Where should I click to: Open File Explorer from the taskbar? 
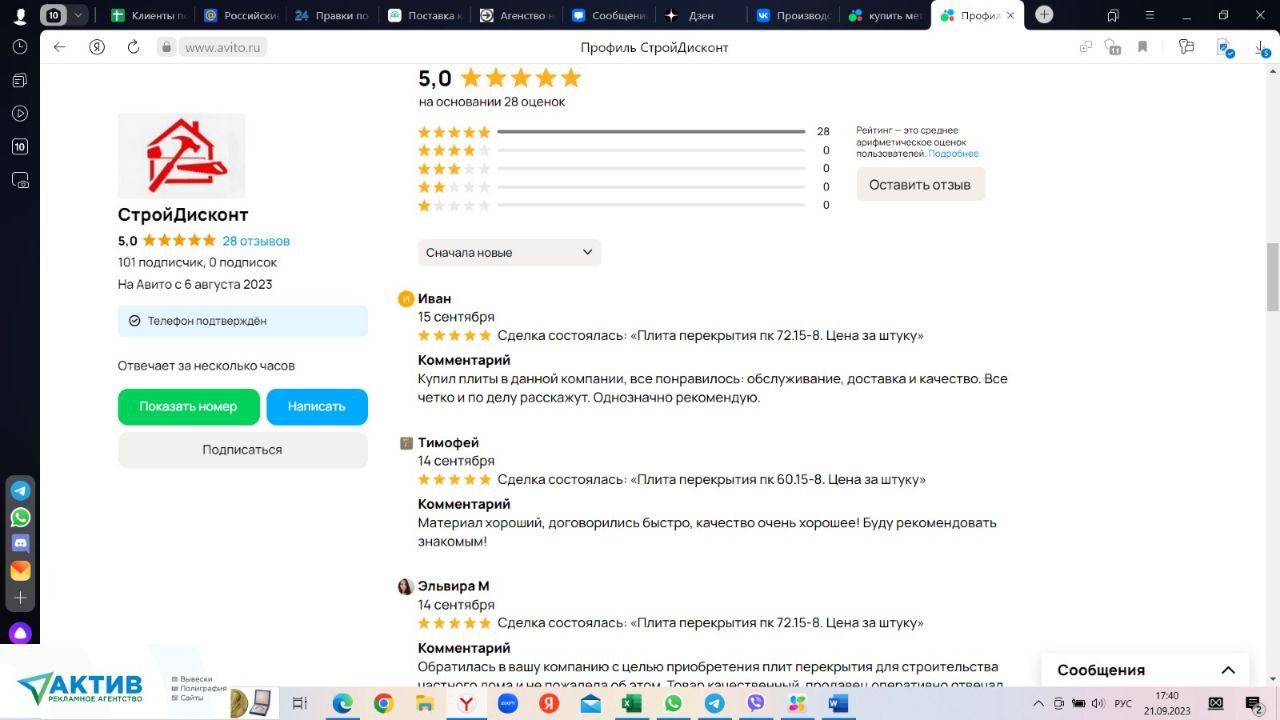pos(424,704)
